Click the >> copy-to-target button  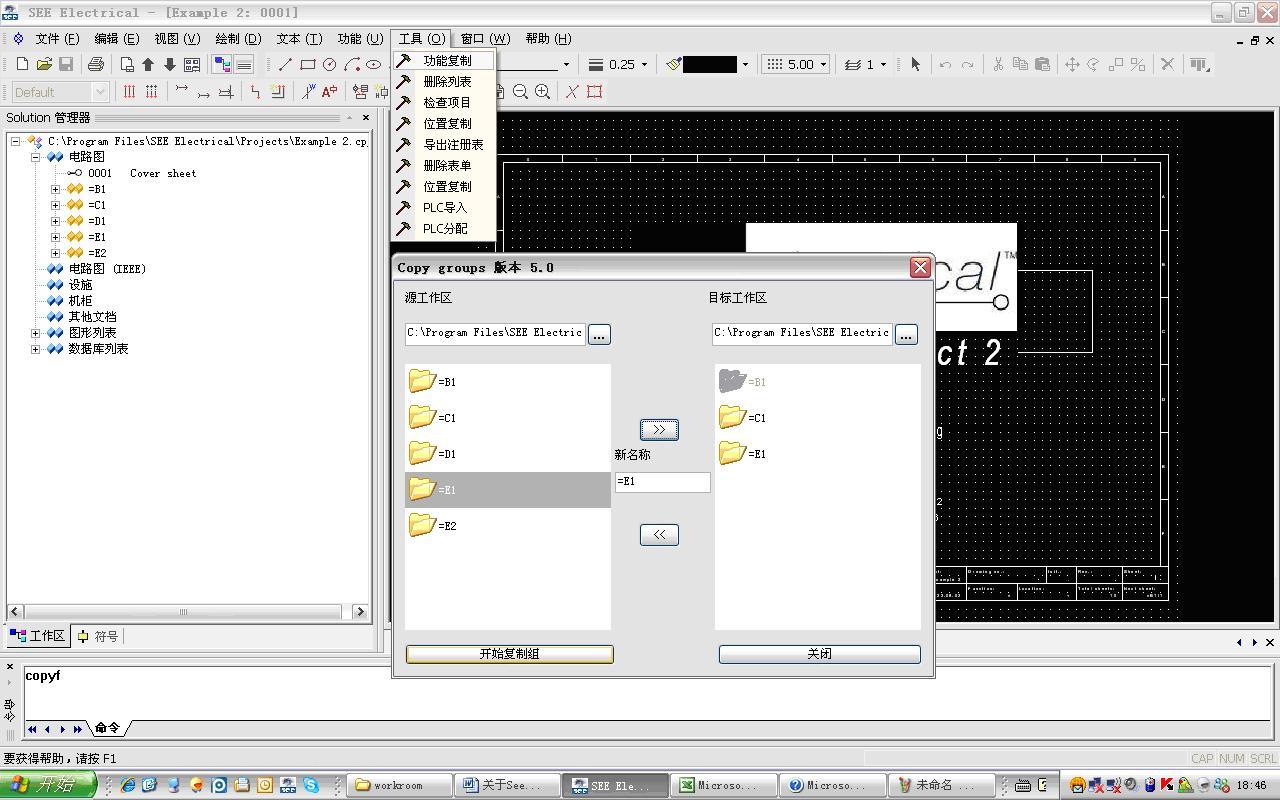pos(659,429)
